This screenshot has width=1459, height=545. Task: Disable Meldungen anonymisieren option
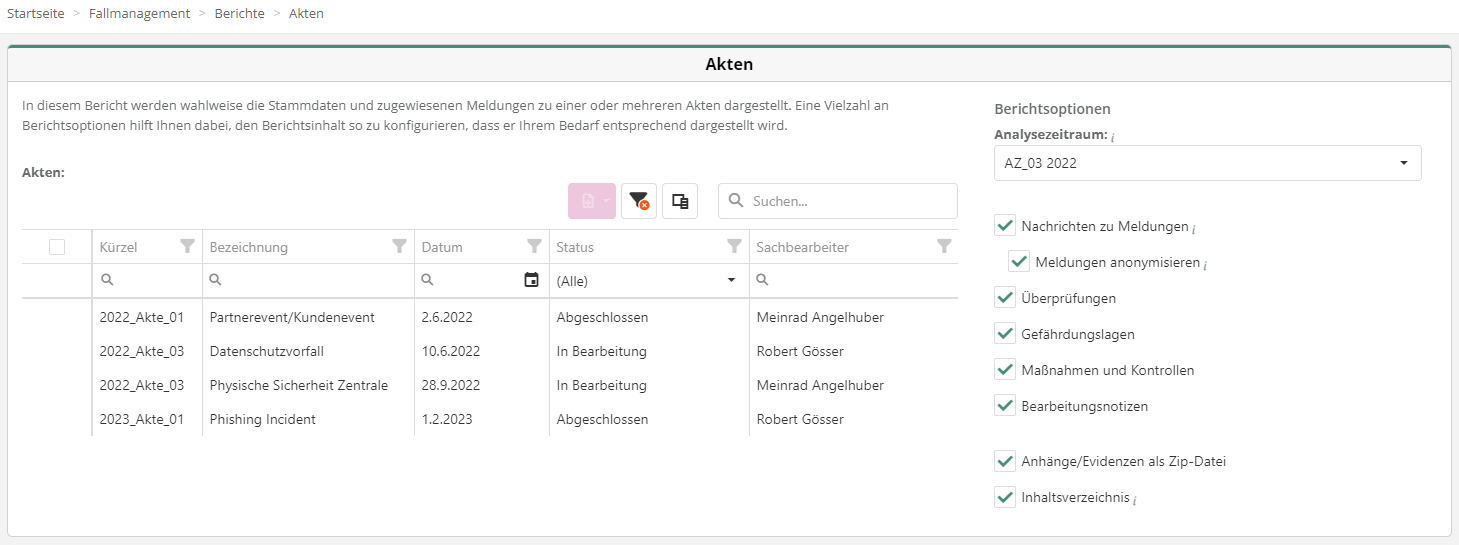(x=1019, y=262)
